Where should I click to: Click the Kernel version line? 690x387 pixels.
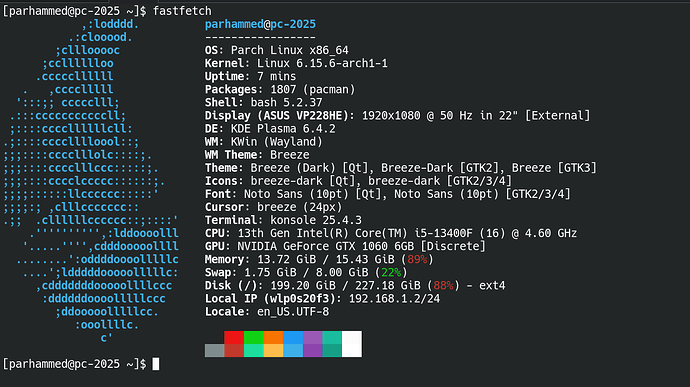tap(296, 63)
